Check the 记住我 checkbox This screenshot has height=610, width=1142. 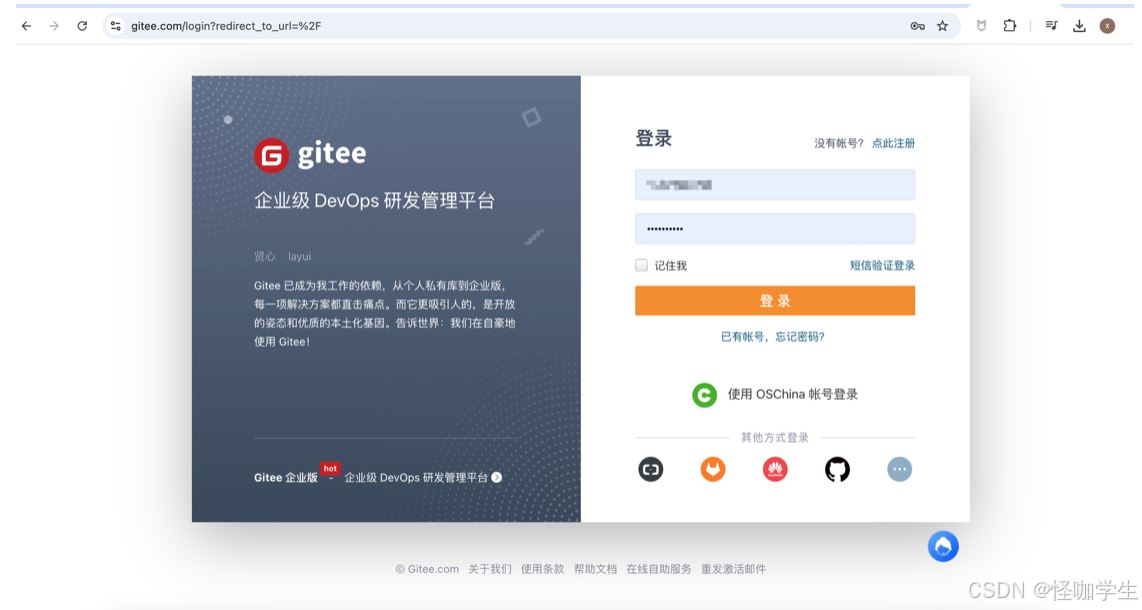tap(642, 266)
